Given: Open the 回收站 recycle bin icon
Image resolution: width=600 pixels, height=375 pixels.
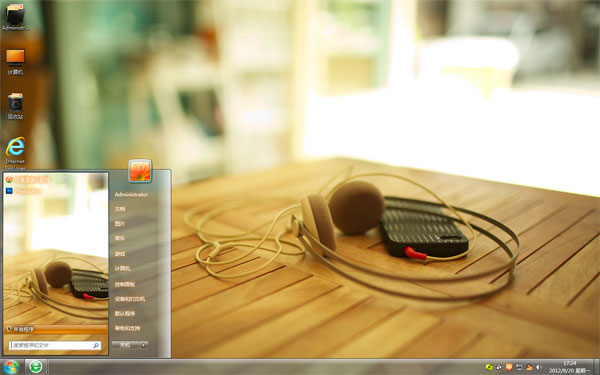Looking at the screenshot, I should coord(15,106).
